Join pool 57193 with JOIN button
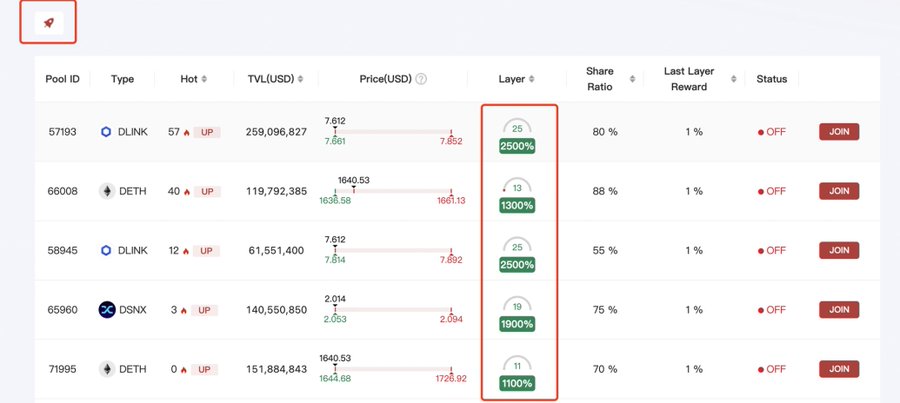Viewport: 900px width, 403px height. pos(839,132)
